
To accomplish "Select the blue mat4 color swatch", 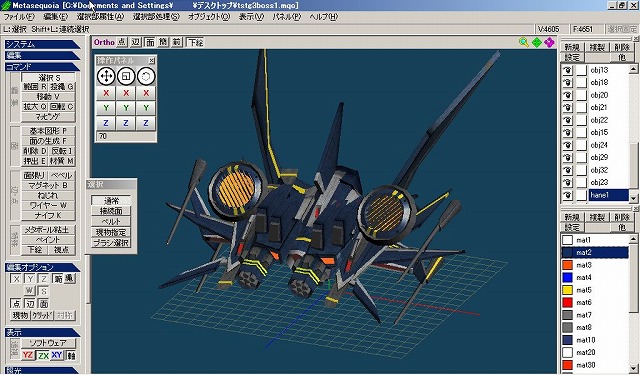I will 567,277.
